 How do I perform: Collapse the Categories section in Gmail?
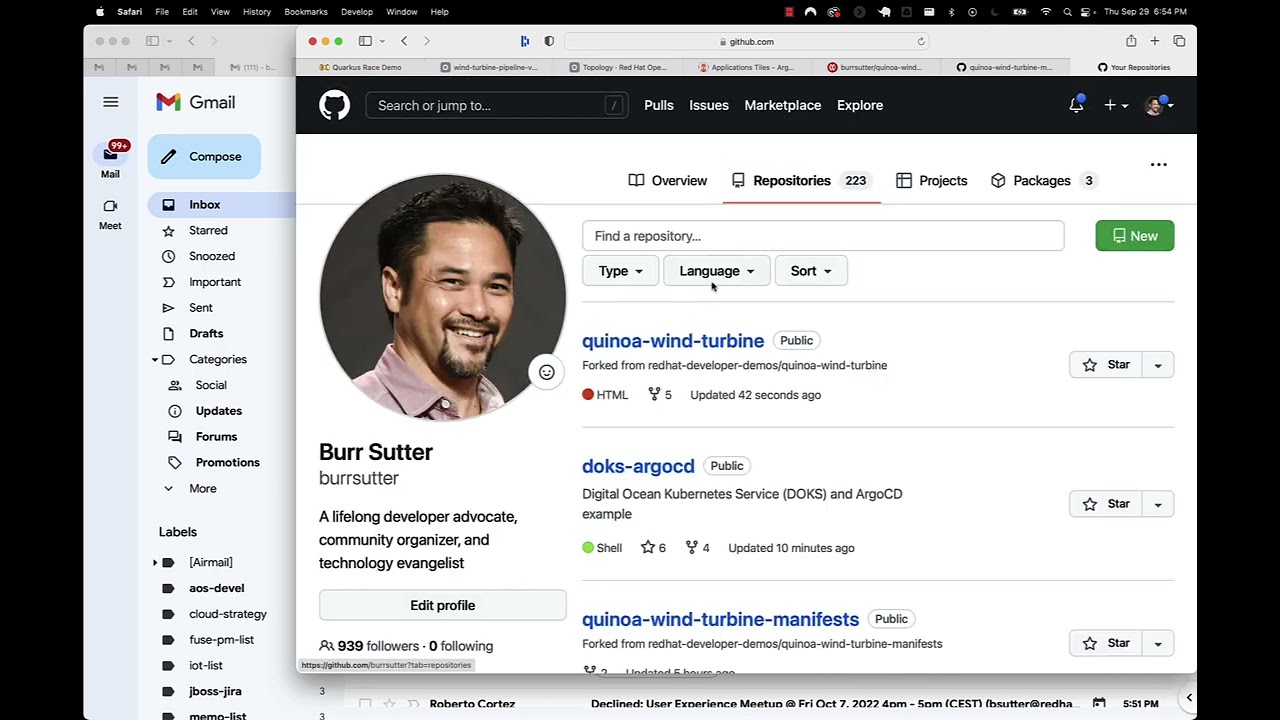coord(155,360)
